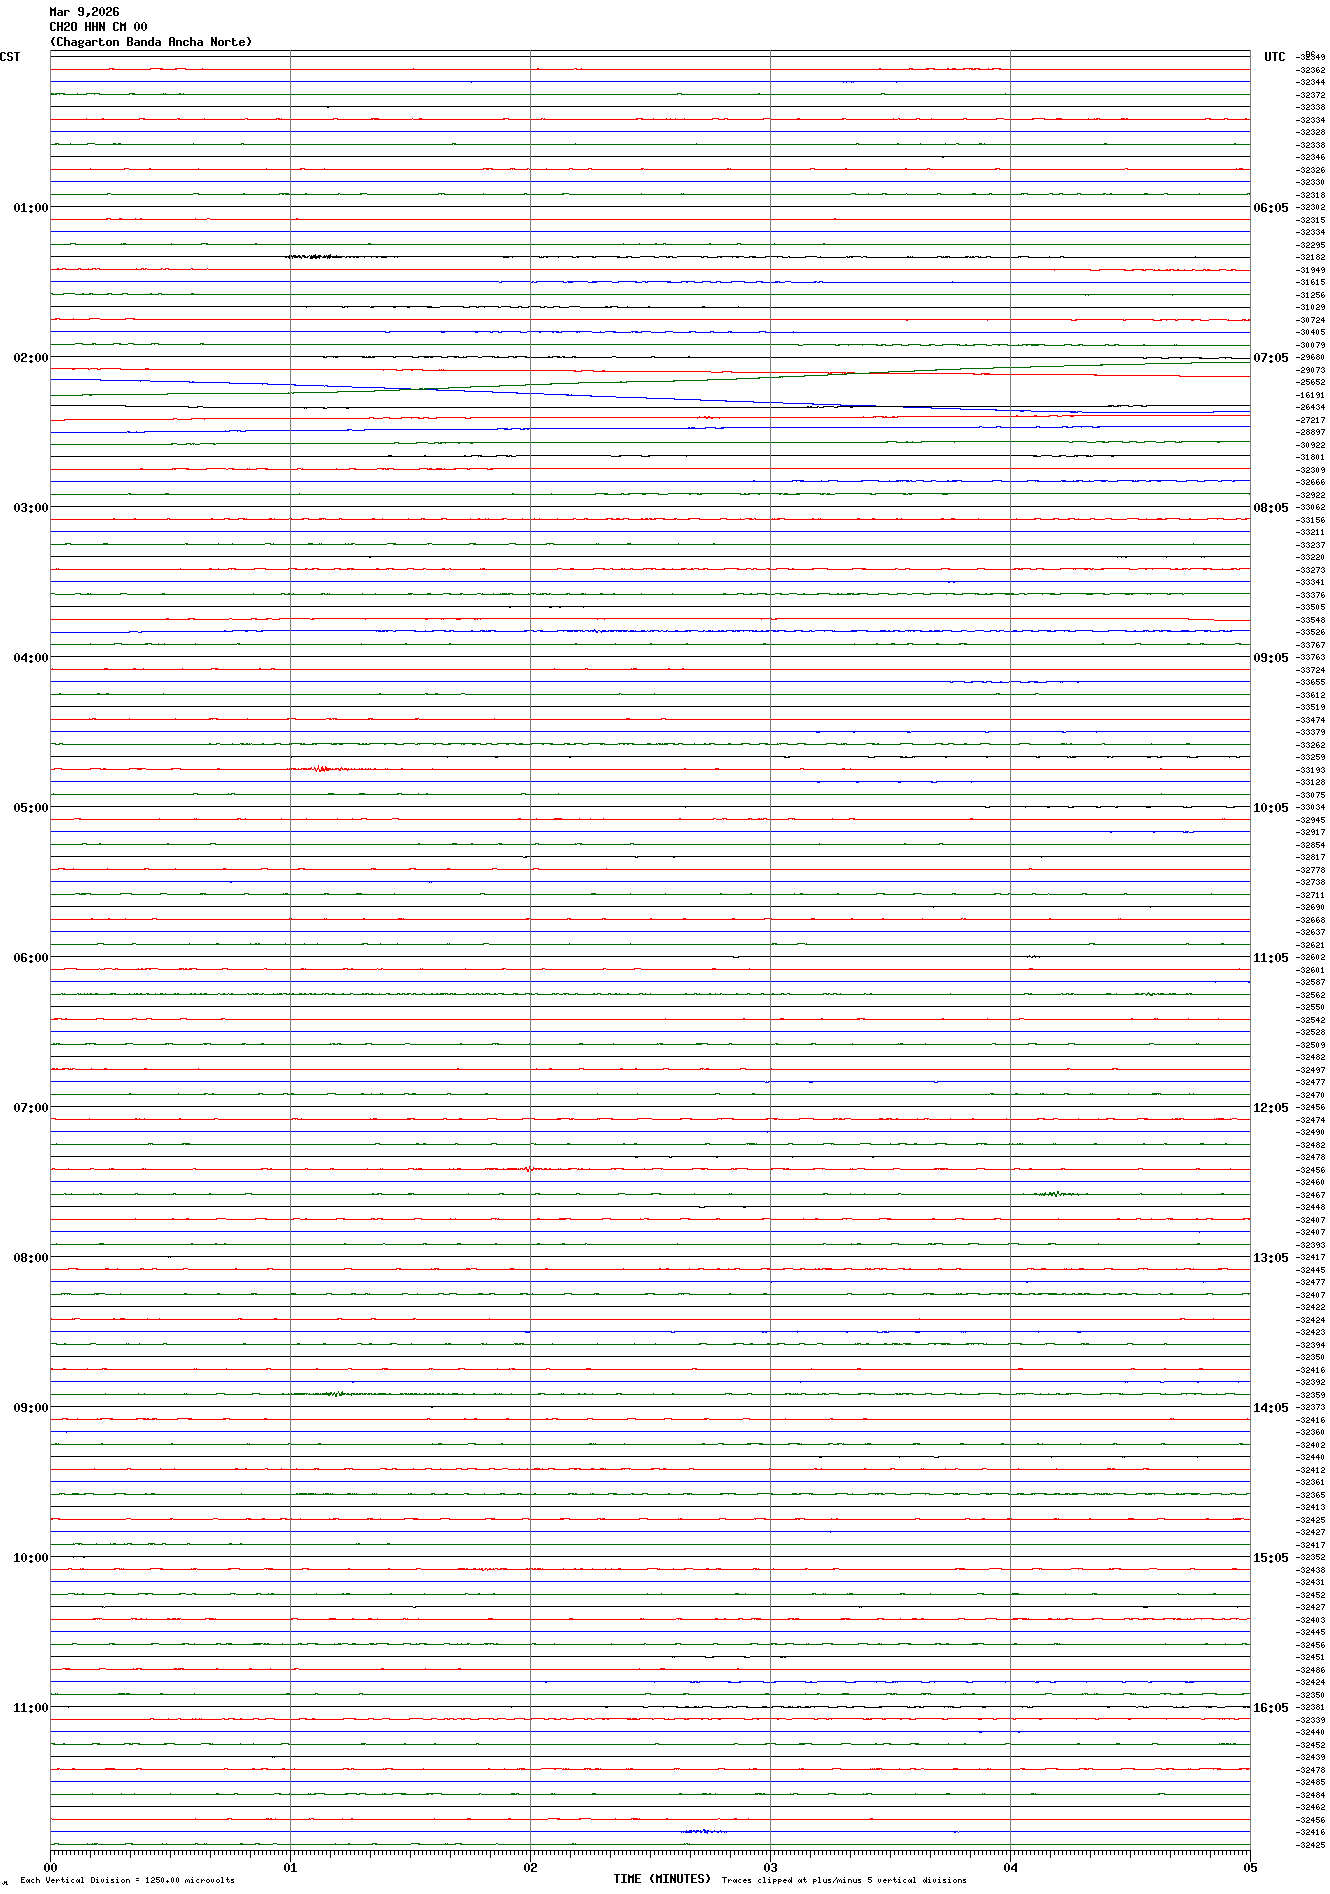Click the Chagarton Banda Ancha Norte station name
The width and height of the screenshot is (1330, 1894).
[x=151, y=42]
